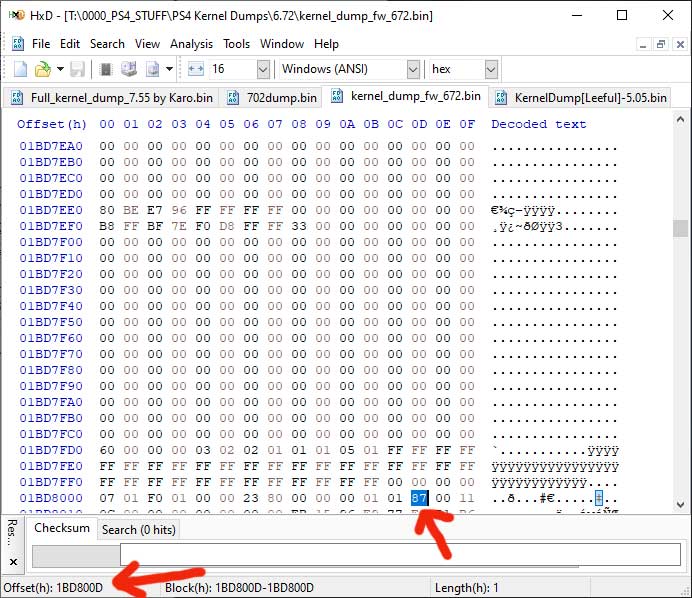Viewport: 692px width, 598px height.
Task: Click the HxD application title icon
Action: point(17,15)
